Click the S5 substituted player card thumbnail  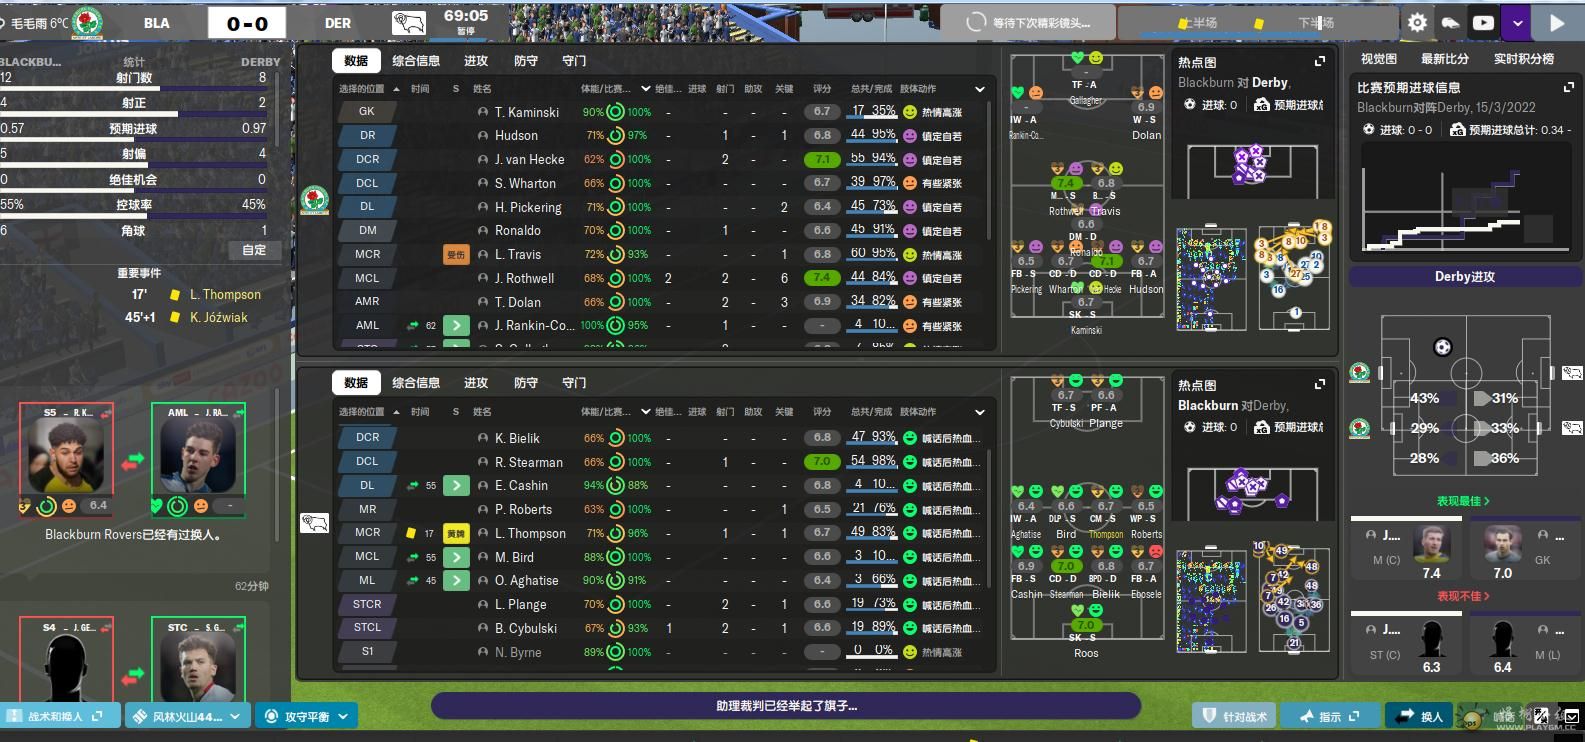point(66,460)
